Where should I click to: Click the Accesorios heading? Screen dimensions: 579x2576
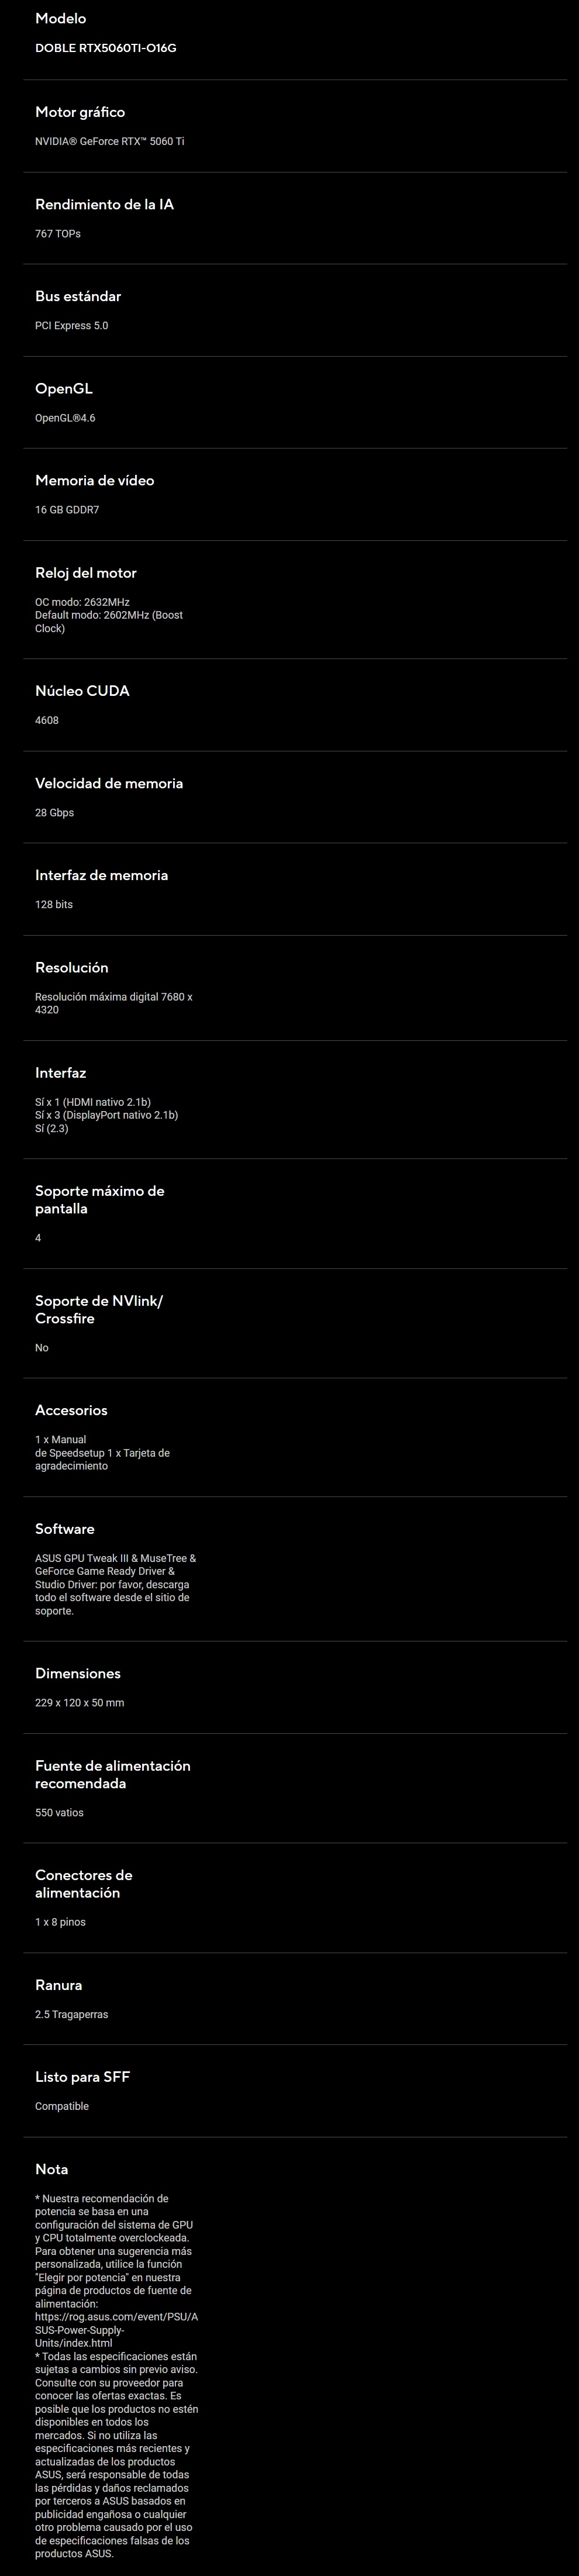[x=71, y=1410]
